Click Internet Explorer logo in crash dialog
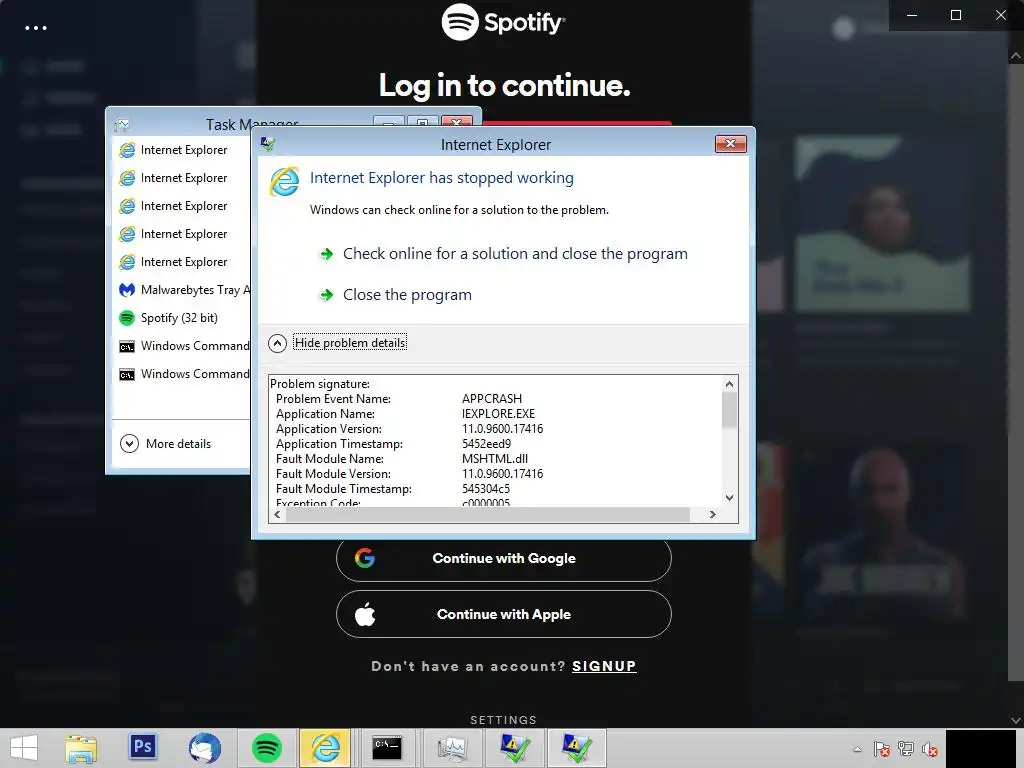1024x768 pixels. coord(285,182)
